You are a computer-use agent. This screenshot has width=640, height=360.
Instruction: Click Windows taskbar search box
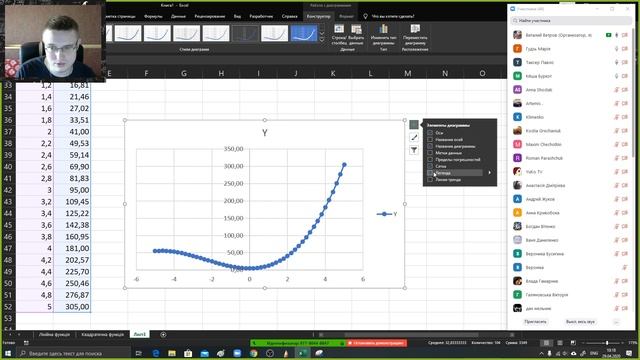74,353
